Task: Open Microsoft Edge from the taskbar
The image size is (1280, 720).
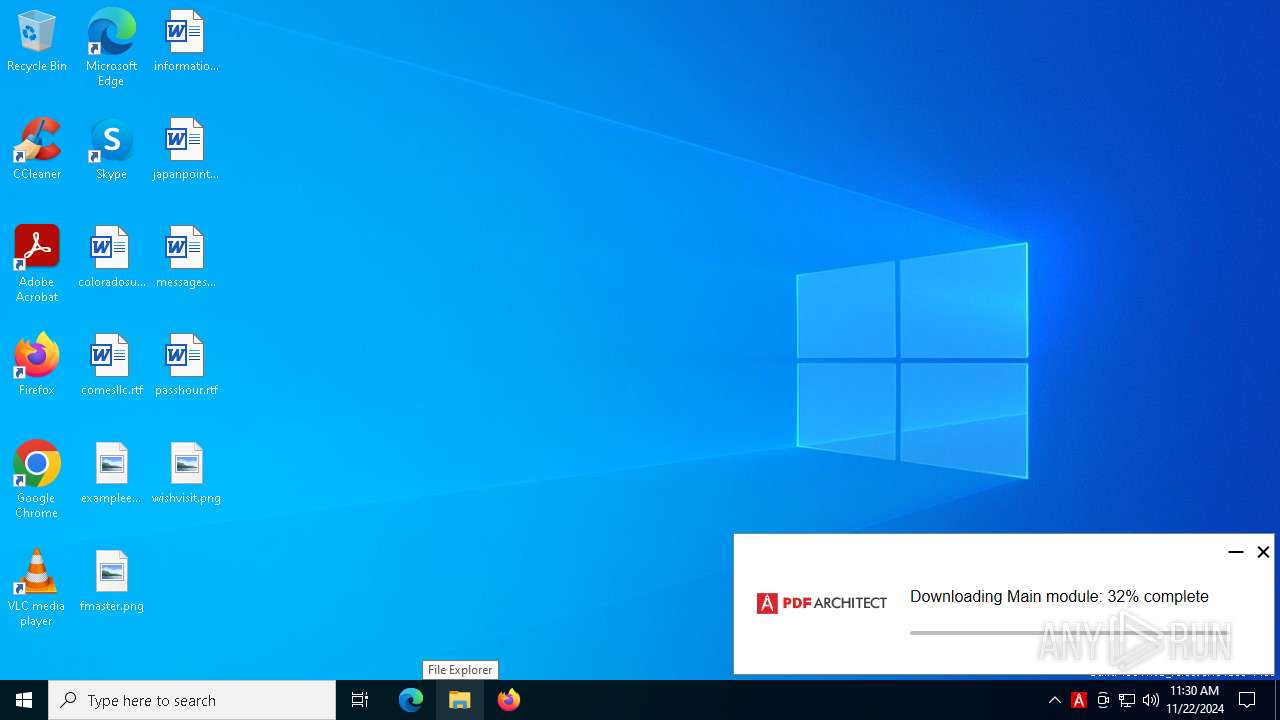Action: pos(411,700)
